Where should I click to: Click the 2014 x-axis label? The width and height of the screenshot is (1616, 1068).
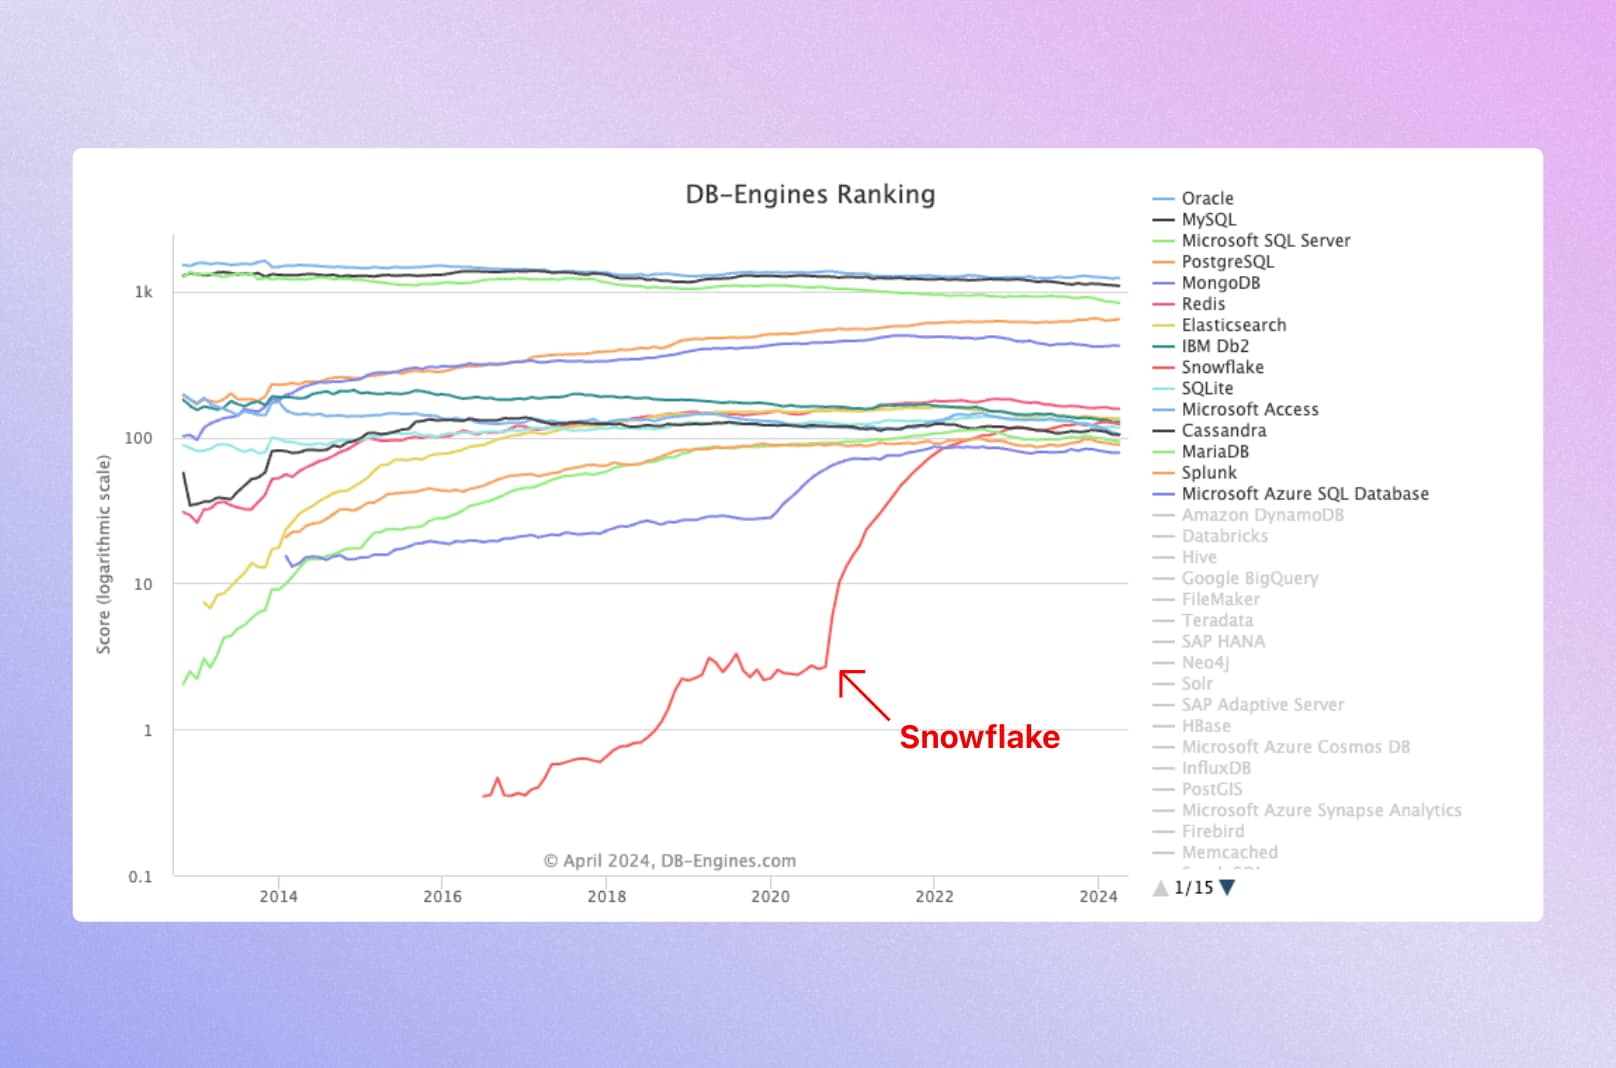(x=278, y=896)
